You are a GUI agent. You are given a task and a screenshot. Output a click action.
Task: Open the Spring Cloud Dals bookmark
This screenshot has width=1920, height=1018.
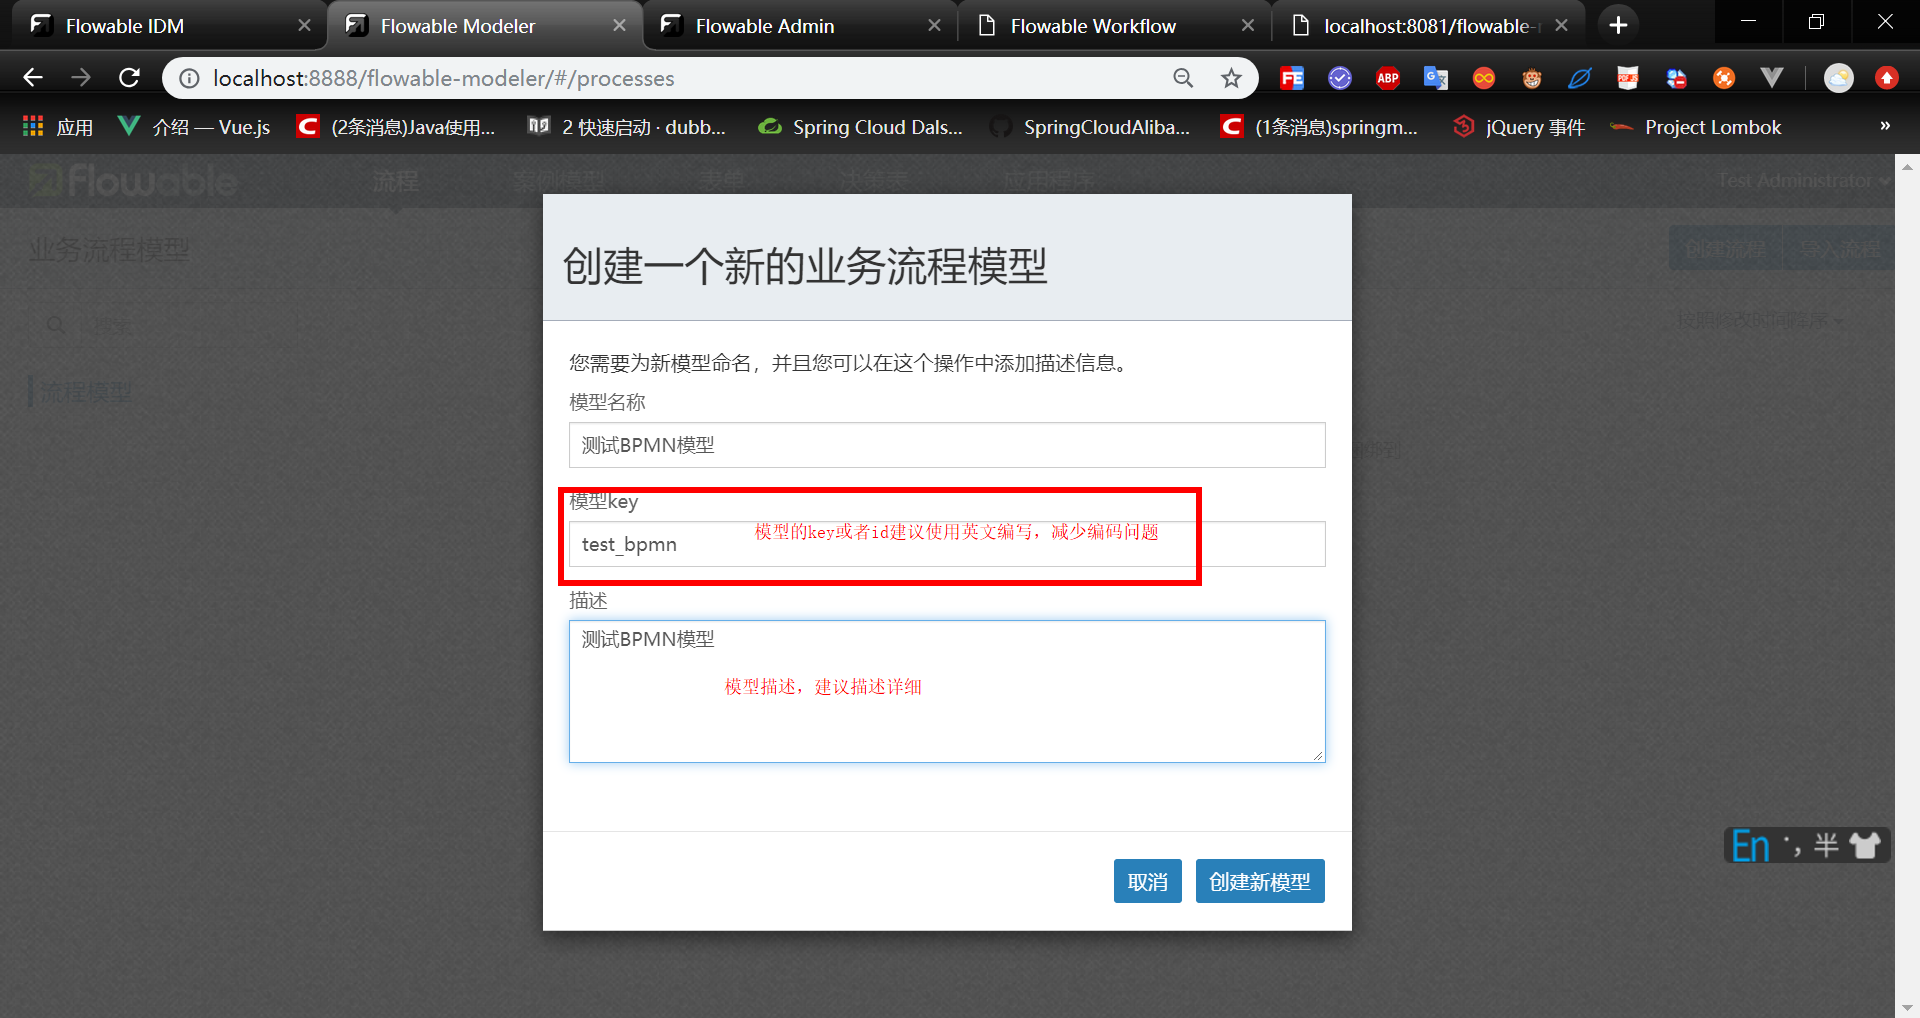tap(861, 127)
